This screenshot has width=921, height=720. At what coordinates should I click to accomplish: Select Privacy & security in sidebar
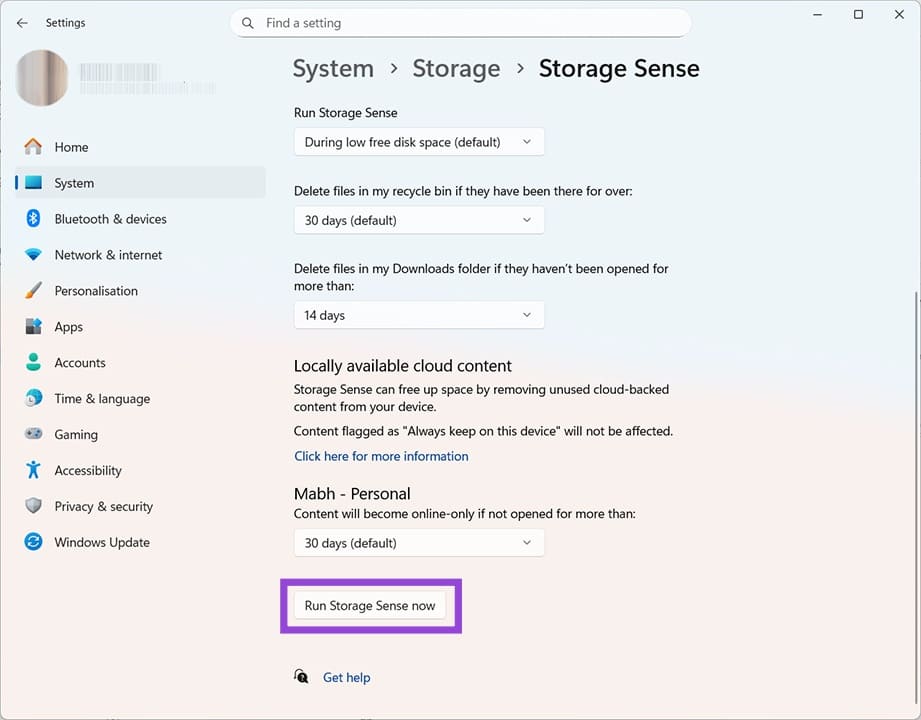[x=103, y=506]
